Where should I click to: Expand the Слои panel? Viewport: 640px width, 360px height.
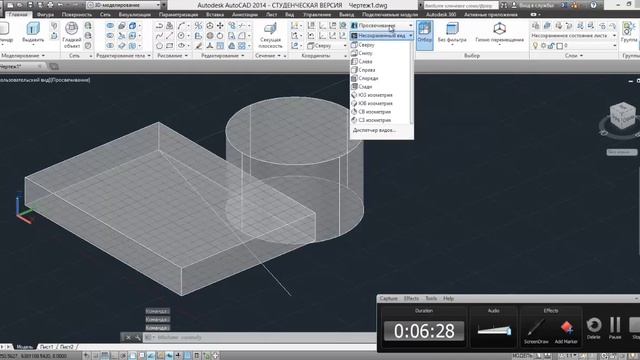(x=573, y=56)
